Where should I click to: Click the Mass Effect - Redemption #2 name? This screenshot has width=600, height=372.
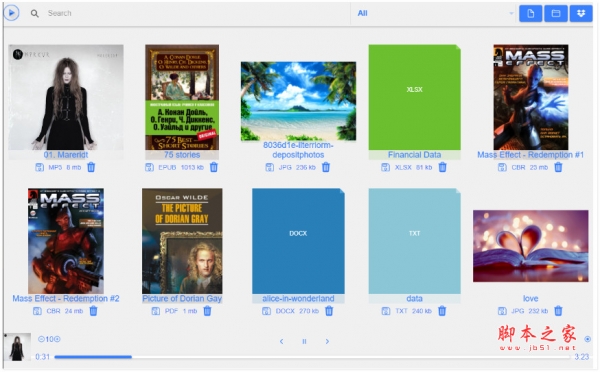coord(66,299)
